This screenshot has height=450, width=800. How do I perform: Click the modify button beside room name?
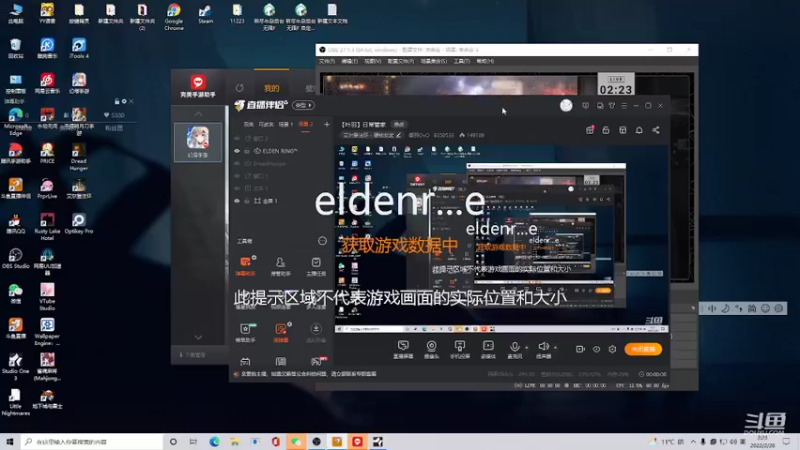(398, 124)
